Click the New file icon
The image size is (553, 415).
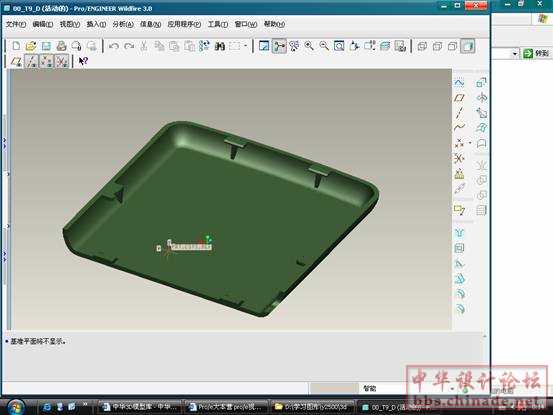coord(16,46)
